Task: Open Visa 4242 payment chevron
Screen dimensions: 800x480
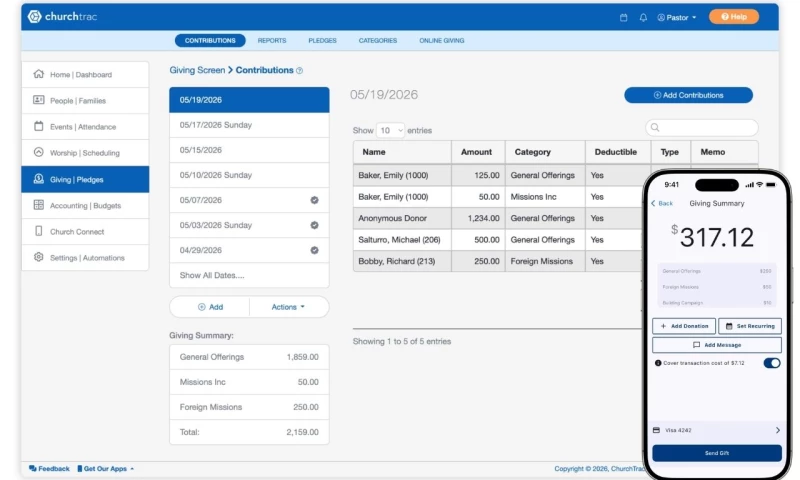Action: click(778, 430)
